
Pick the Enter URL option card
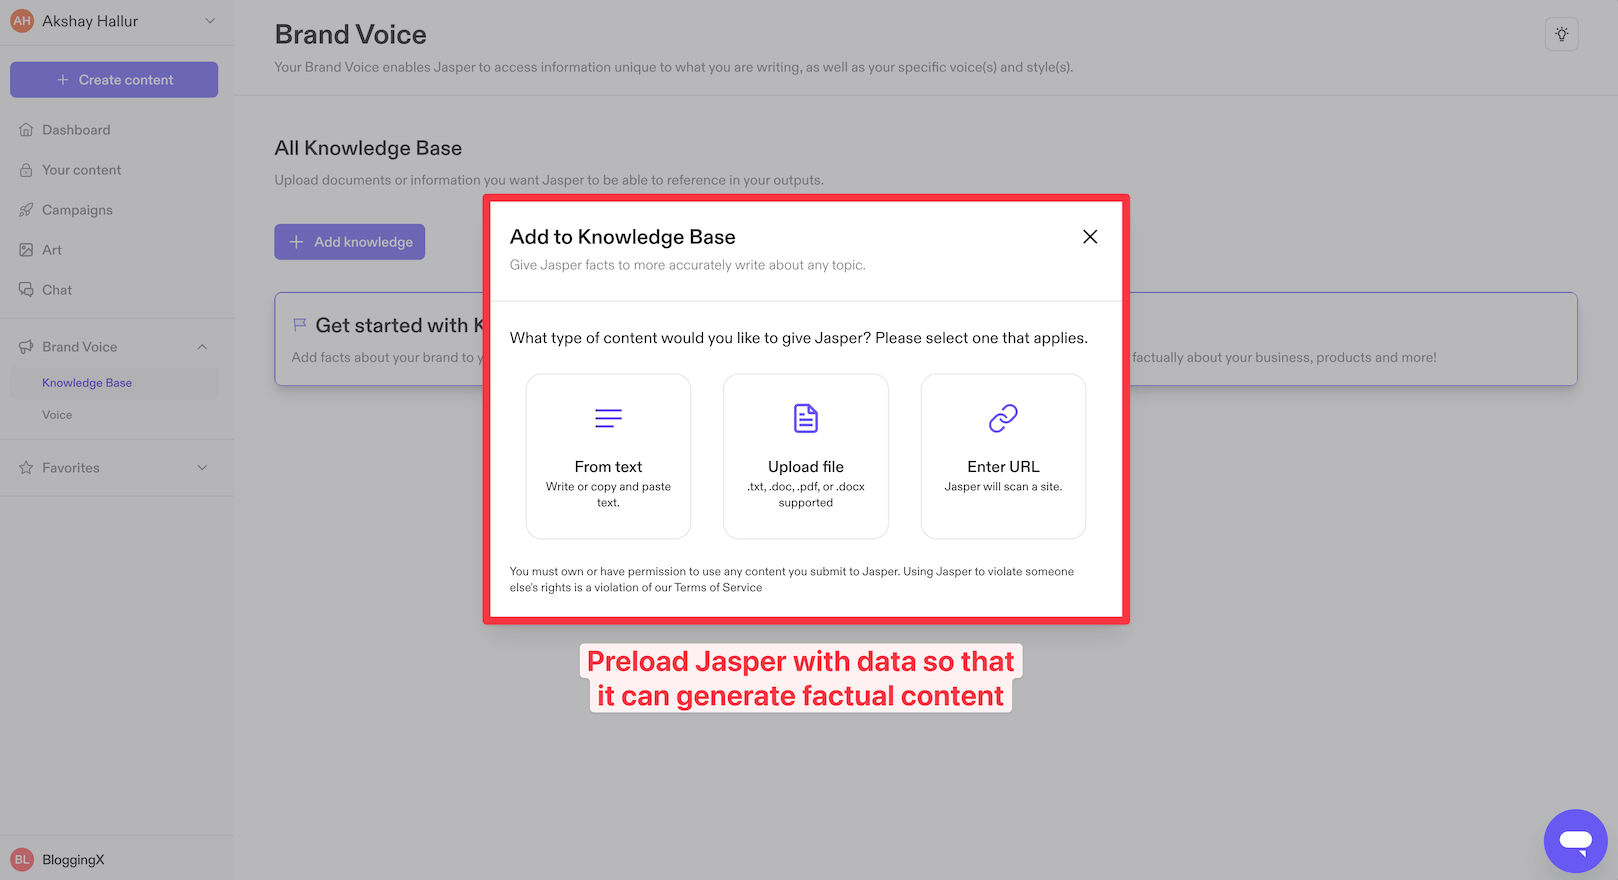1003,456
